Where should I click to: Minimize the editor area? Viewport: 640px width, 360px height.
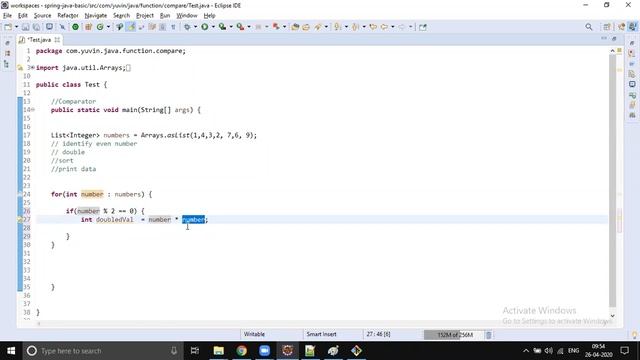tap(604, 38)
